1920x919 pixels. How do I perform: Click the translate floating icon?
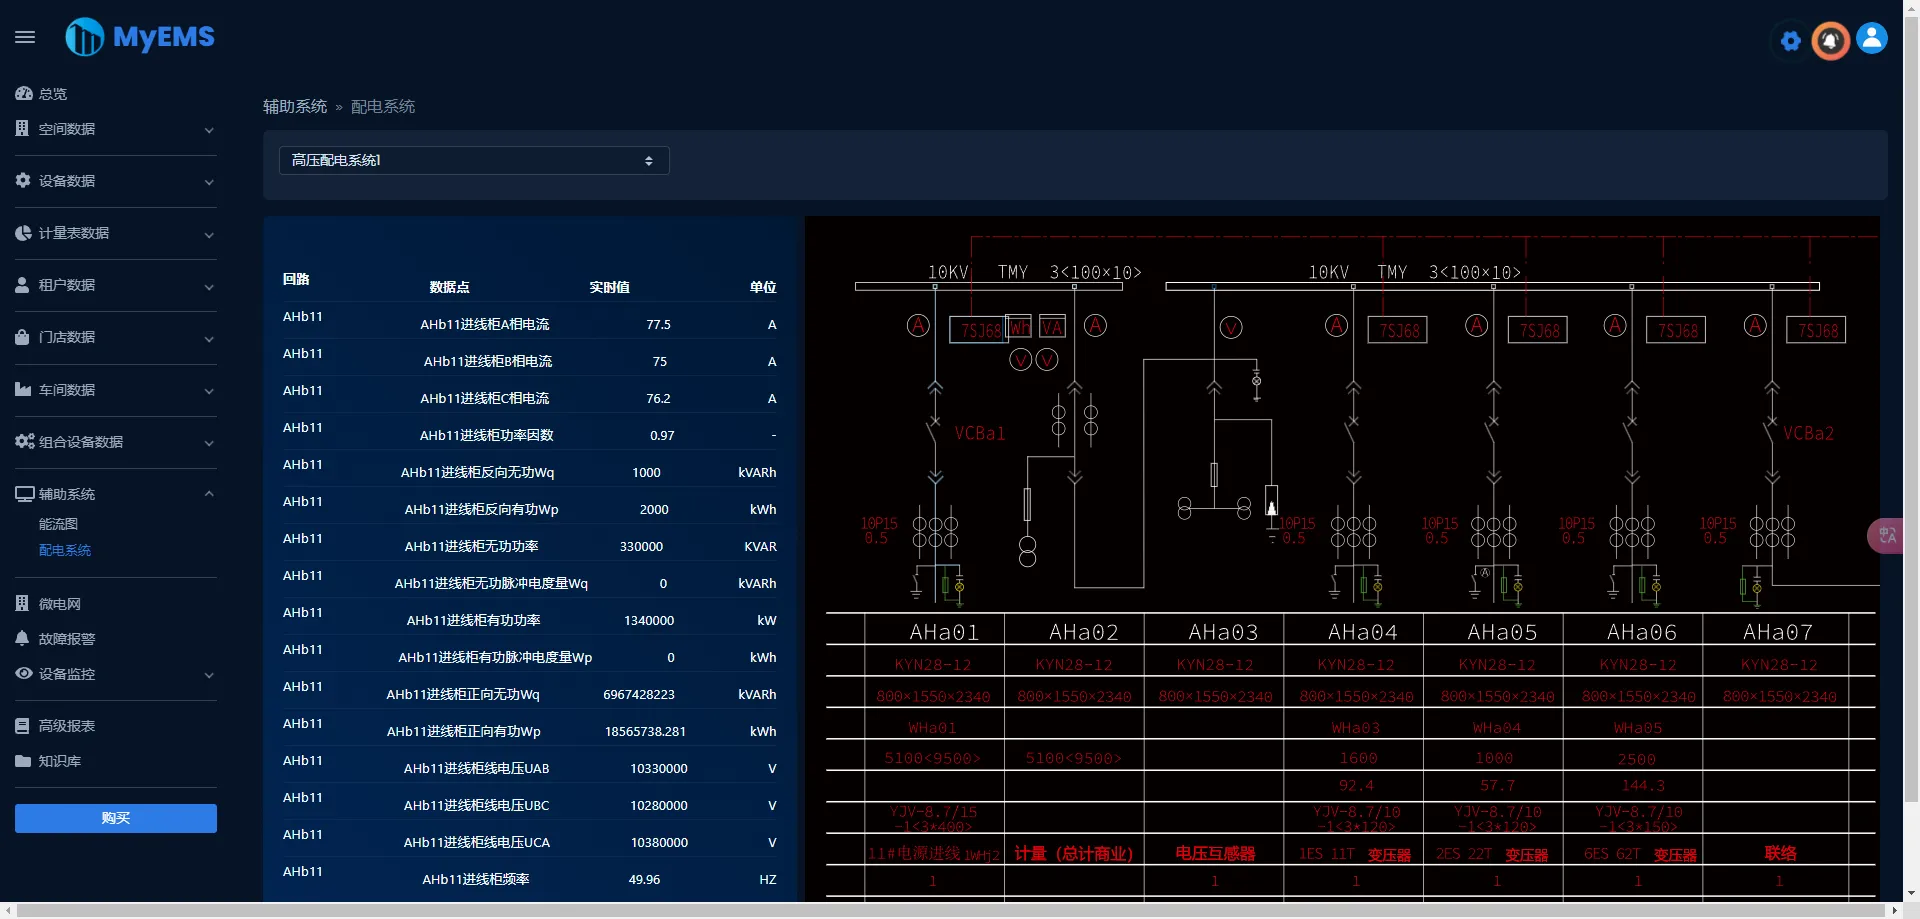tap(1887, 536)
